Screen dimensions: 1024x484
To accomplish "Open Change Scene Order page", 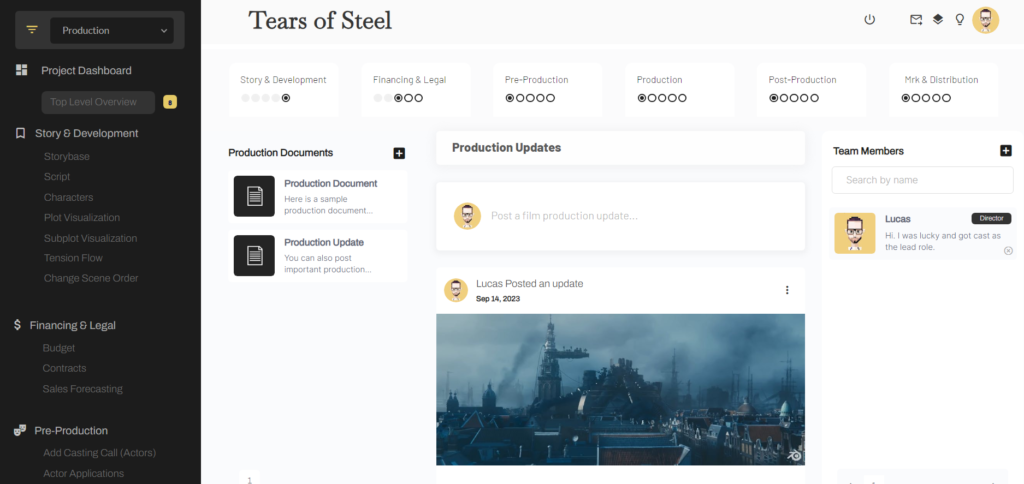I will tap(91, 278).
